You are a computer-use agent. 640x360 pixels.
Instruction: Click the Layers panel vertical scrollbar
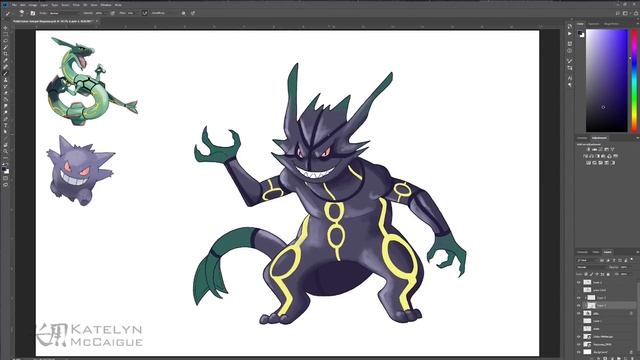point(638,317)
